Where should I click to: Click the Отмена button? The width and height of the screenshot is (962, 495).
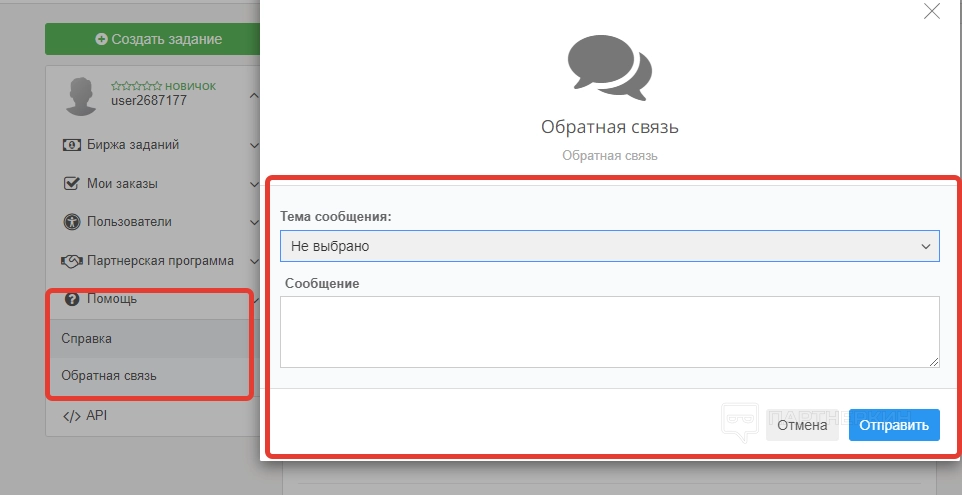click(x=802, y=425)
